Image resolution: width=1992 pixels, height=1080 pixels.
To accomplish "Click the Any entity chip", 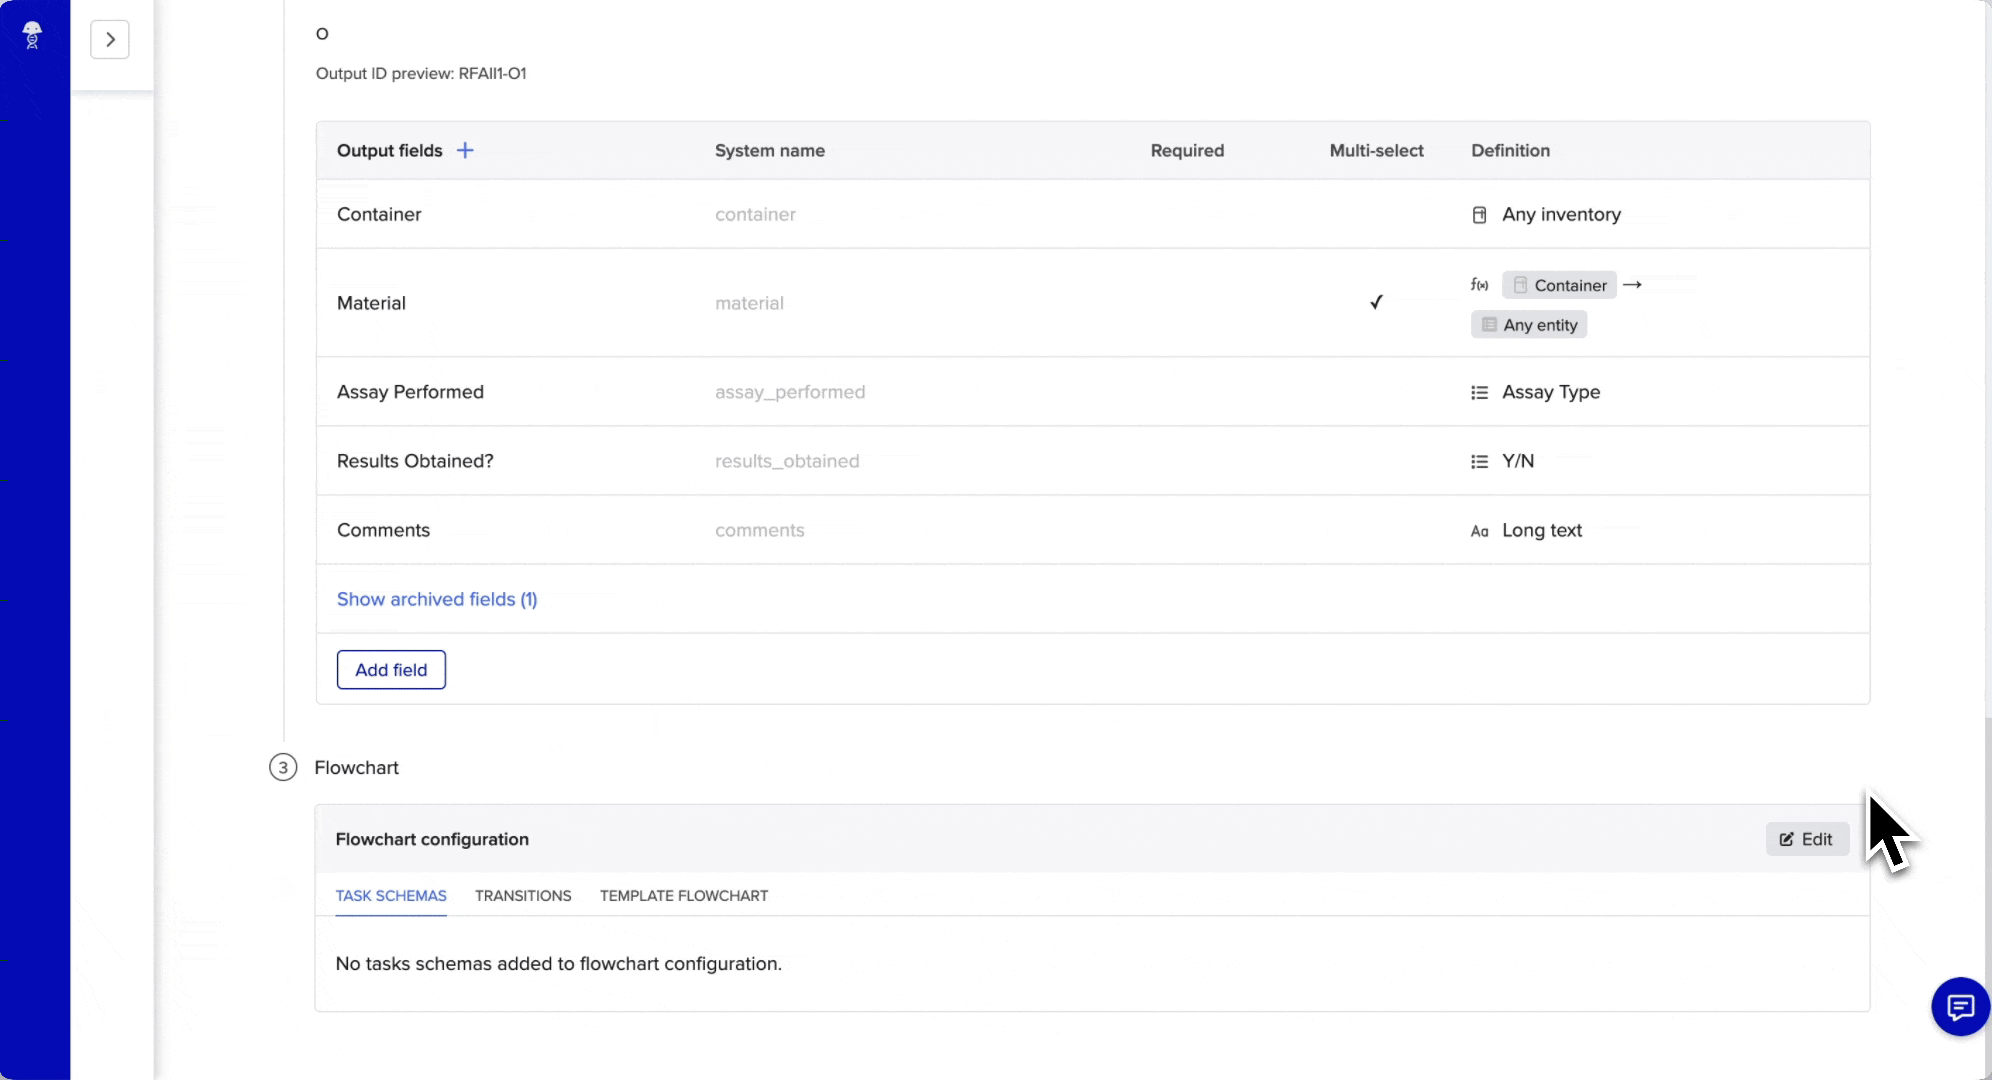I will click(x=1529, y=325).
